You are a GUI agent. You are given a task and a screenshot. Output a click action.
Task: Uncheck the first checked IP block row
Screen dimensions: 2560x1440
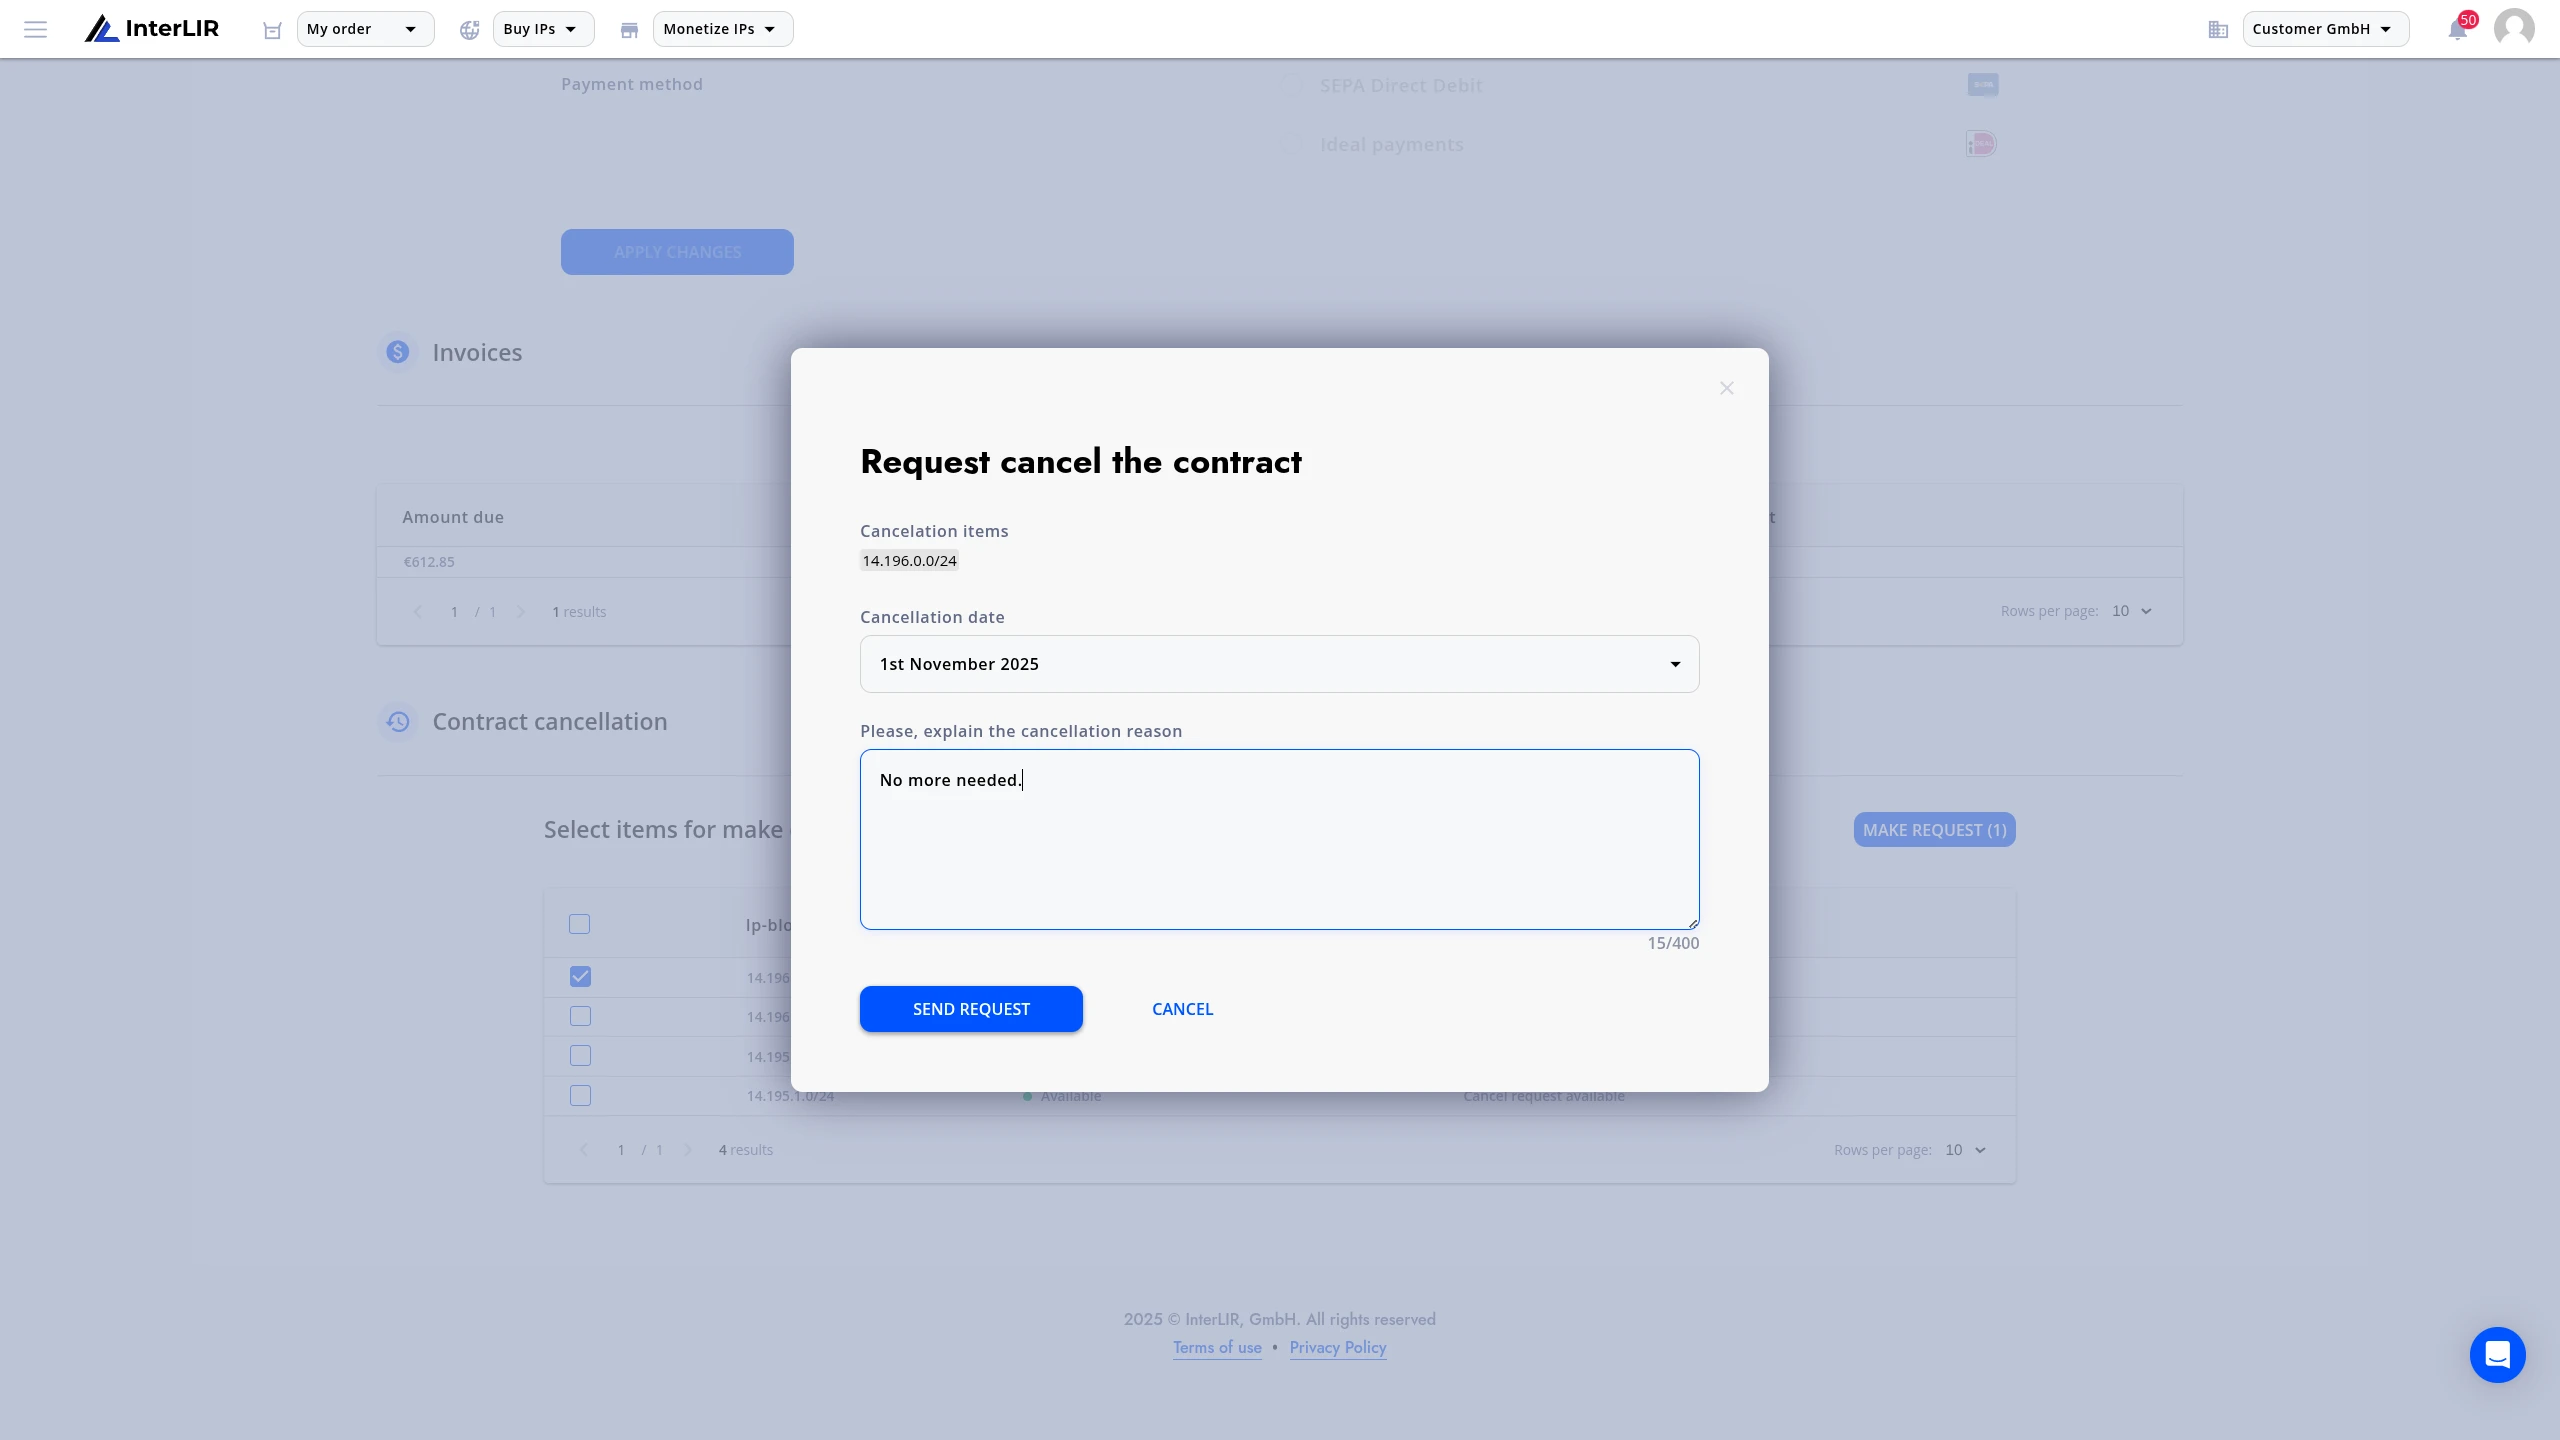pyautogui.click(x=580, y=977)
